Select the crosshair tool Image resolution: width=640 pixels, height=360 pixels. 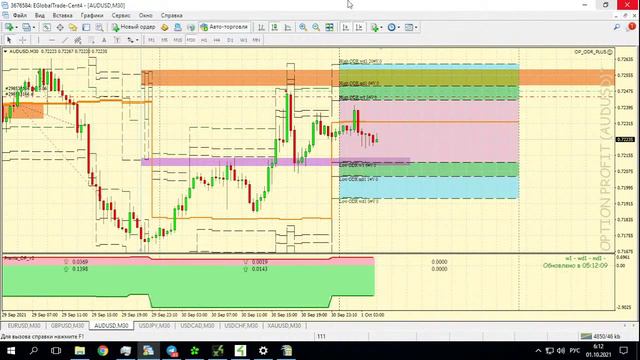click(23, 40)
